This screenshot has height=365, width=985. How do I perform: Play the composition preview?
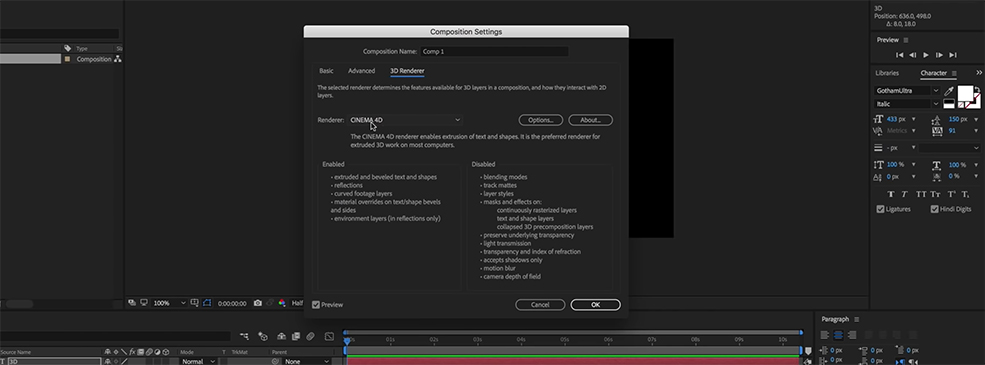(926, 55)
